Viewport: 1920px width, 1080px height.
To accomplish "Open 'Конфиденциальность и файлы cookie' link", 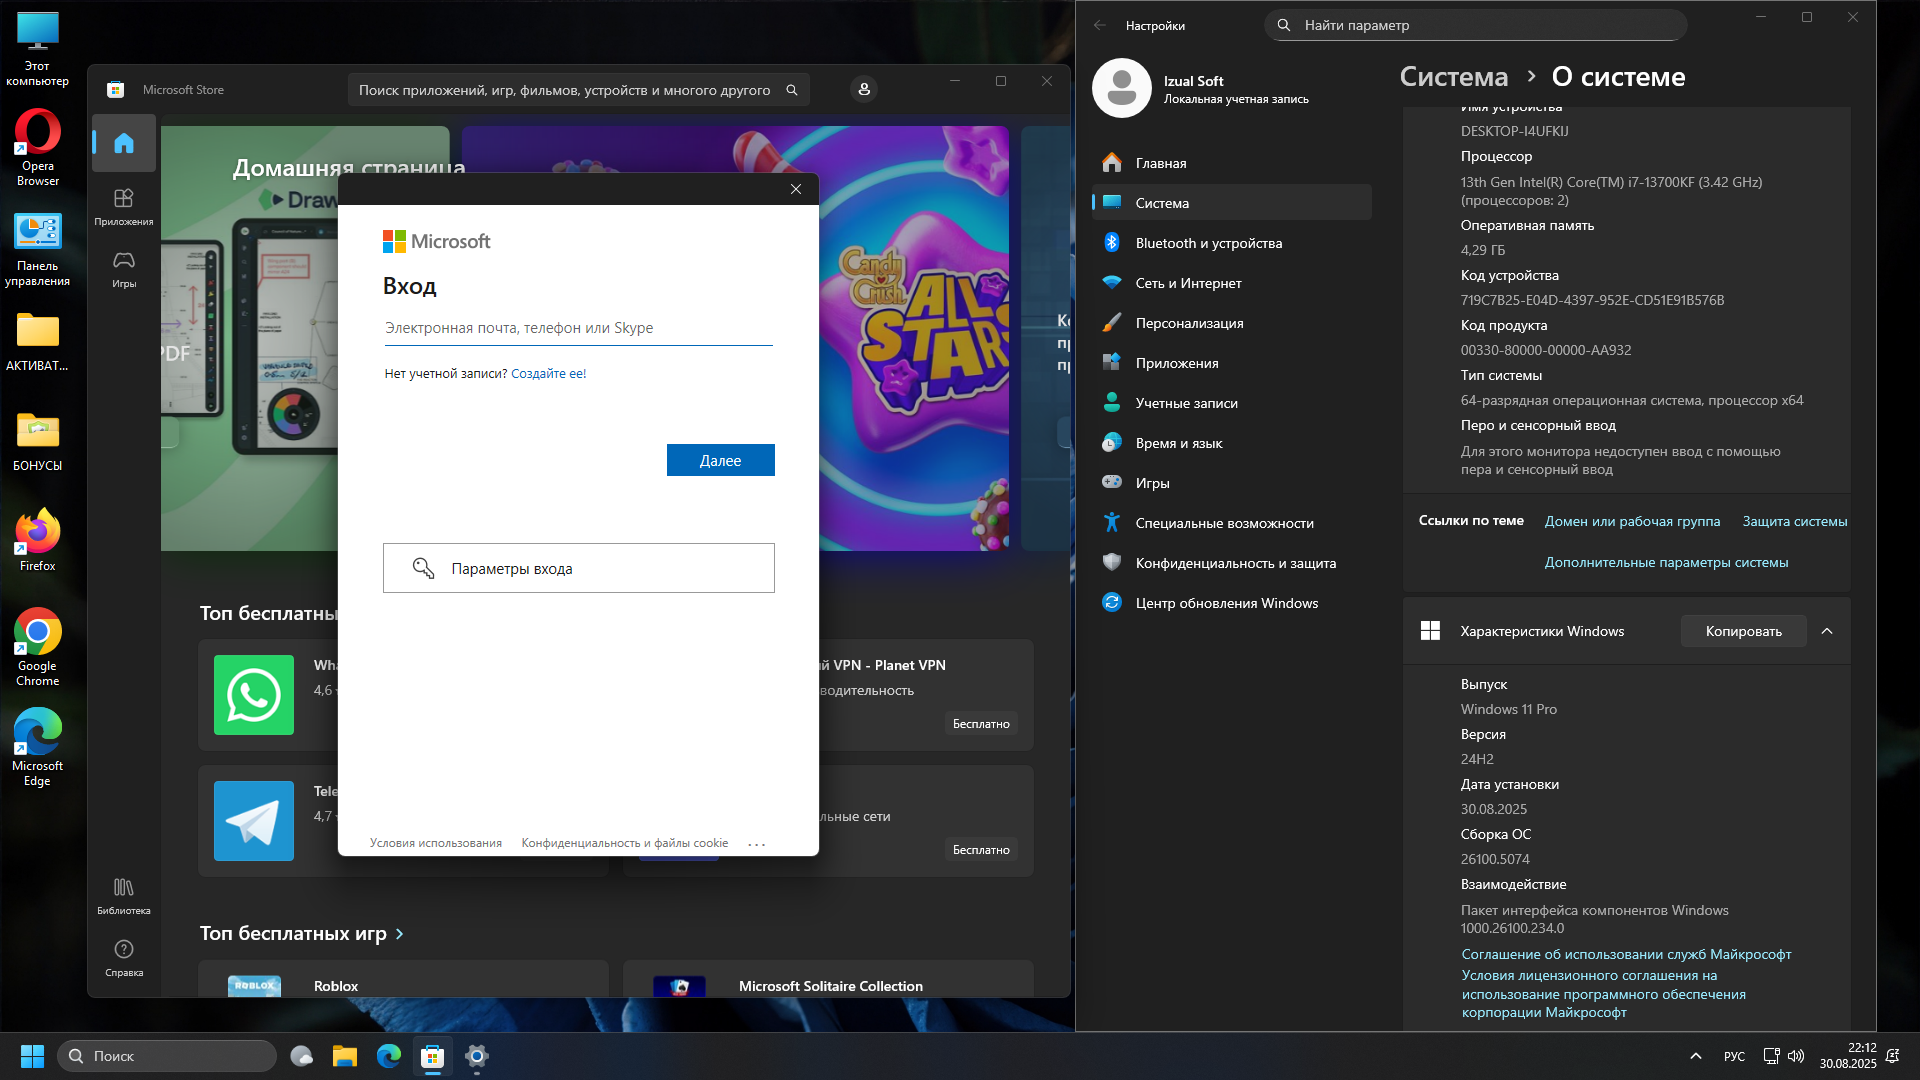I will click(624, 843).
